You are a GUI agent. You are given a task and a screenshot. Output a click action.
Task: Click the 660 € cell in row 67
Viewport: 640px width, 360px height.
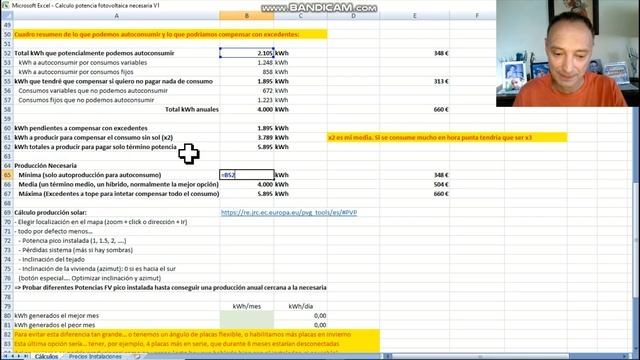point(414,194)
